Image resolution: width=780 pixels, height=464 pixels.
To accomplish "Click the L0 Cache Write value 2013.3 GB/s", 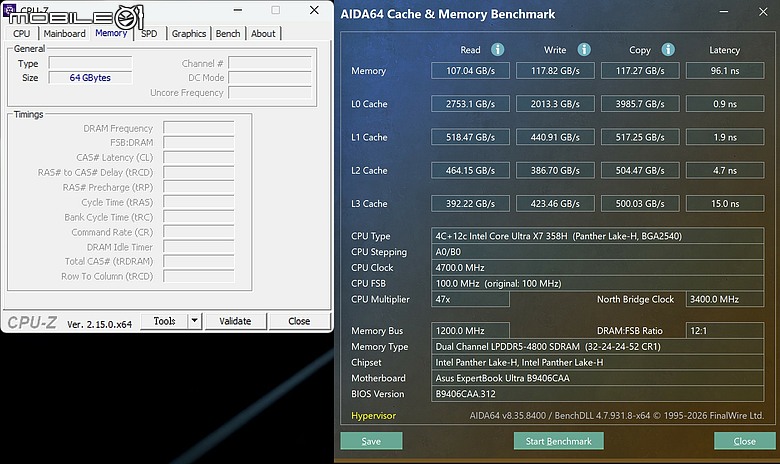I will coord(555,104).
